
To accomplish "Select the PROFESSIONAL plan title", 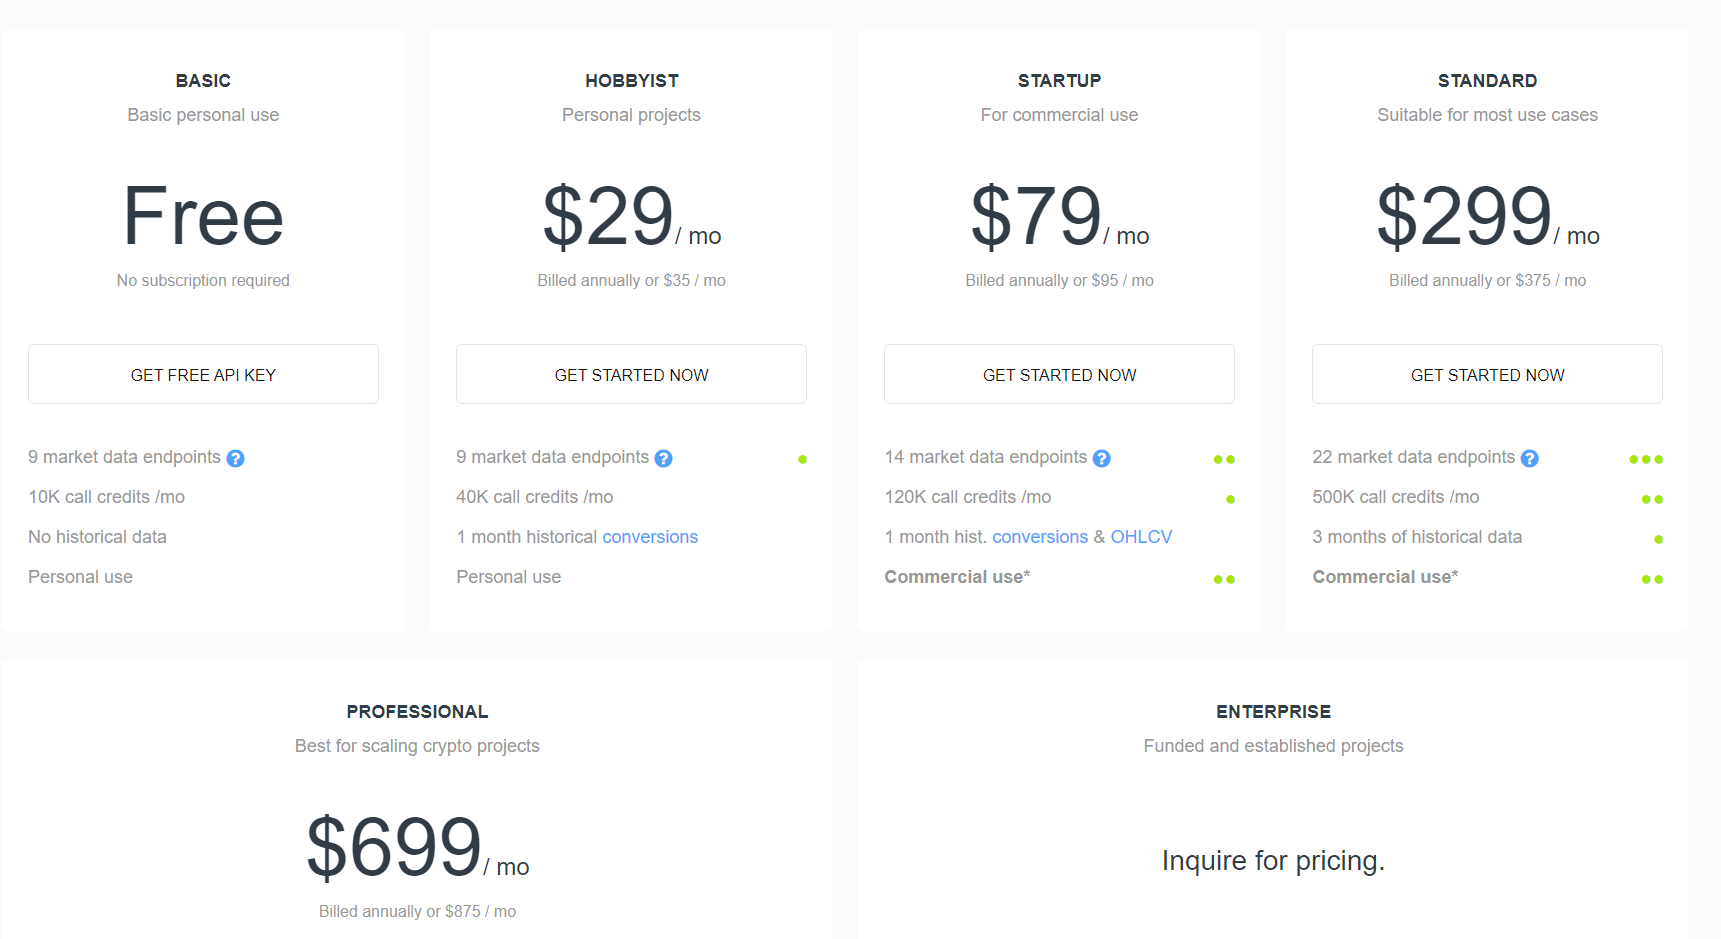I will point(418,711).
